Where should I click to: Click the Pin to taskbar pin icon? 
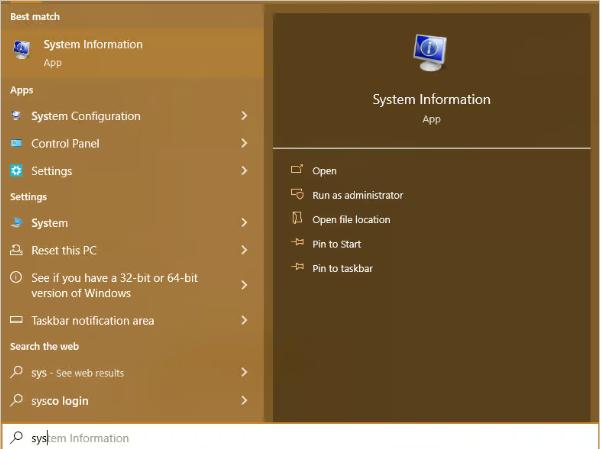pos(297,266)
